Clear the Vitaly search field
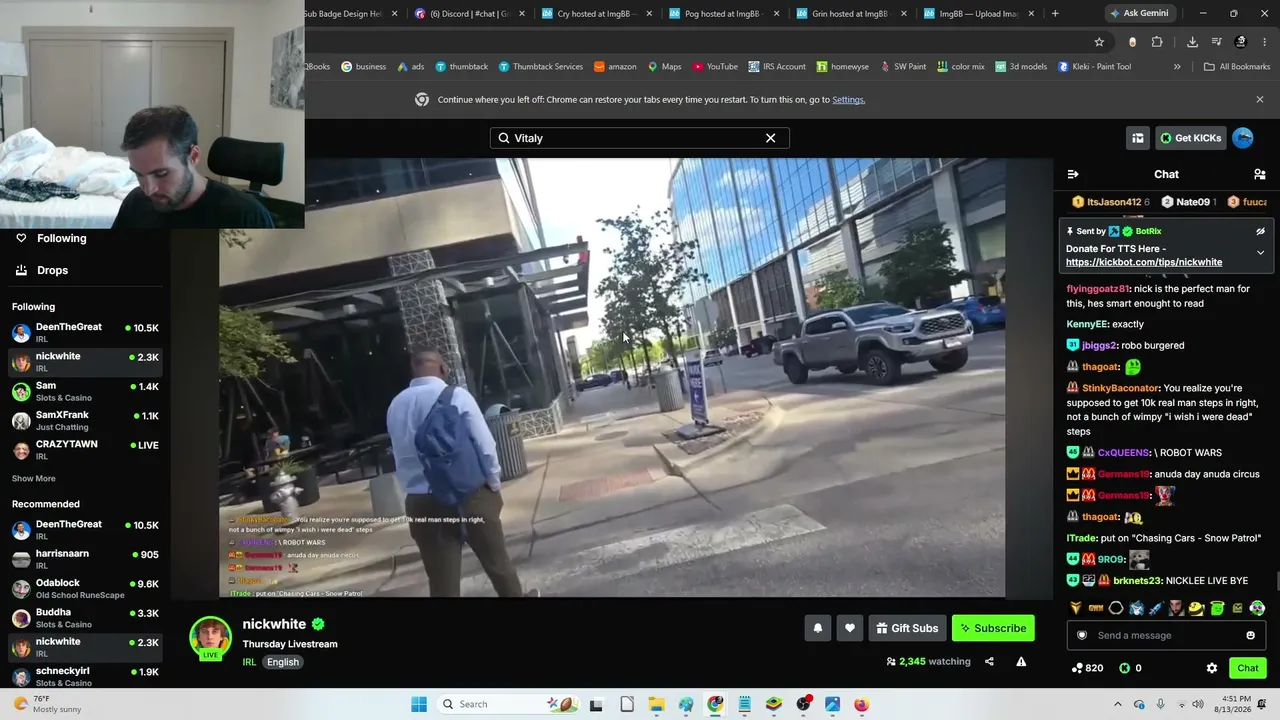1280x720 pixels. [770, 138]
